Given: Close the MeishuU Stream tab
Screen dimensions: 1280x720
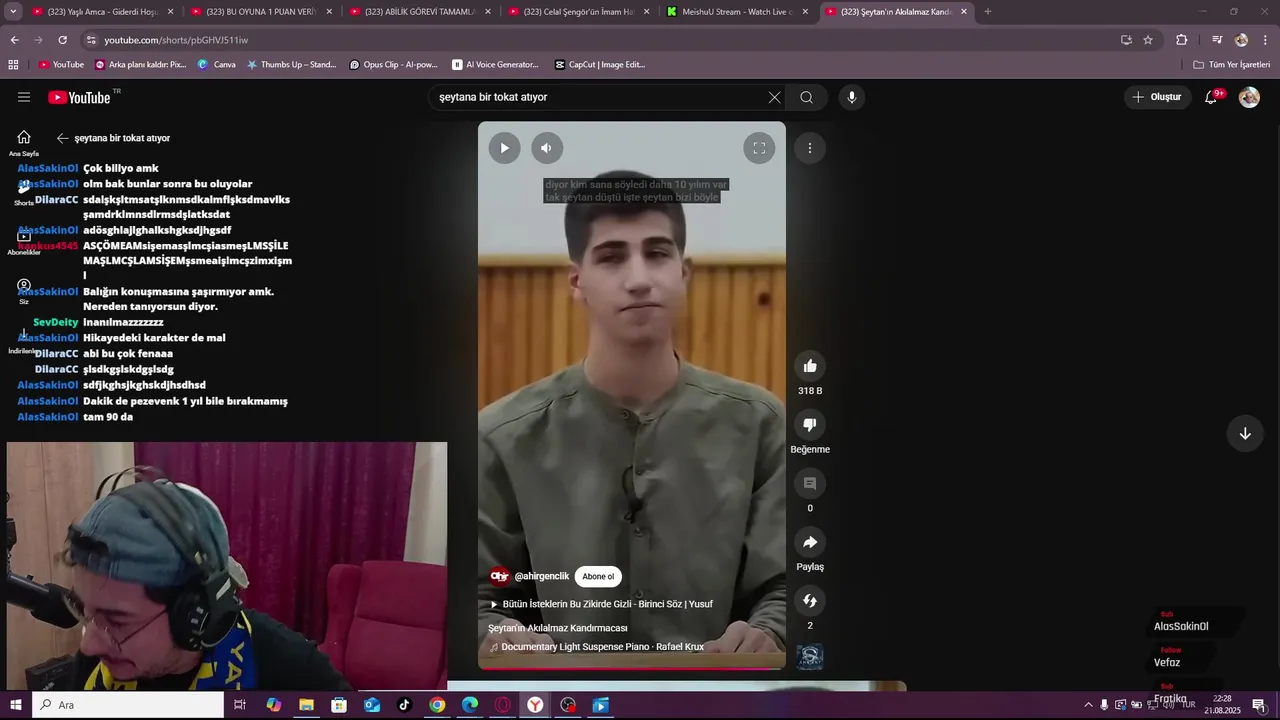Looking at the screenshot, I should point(805,12).
